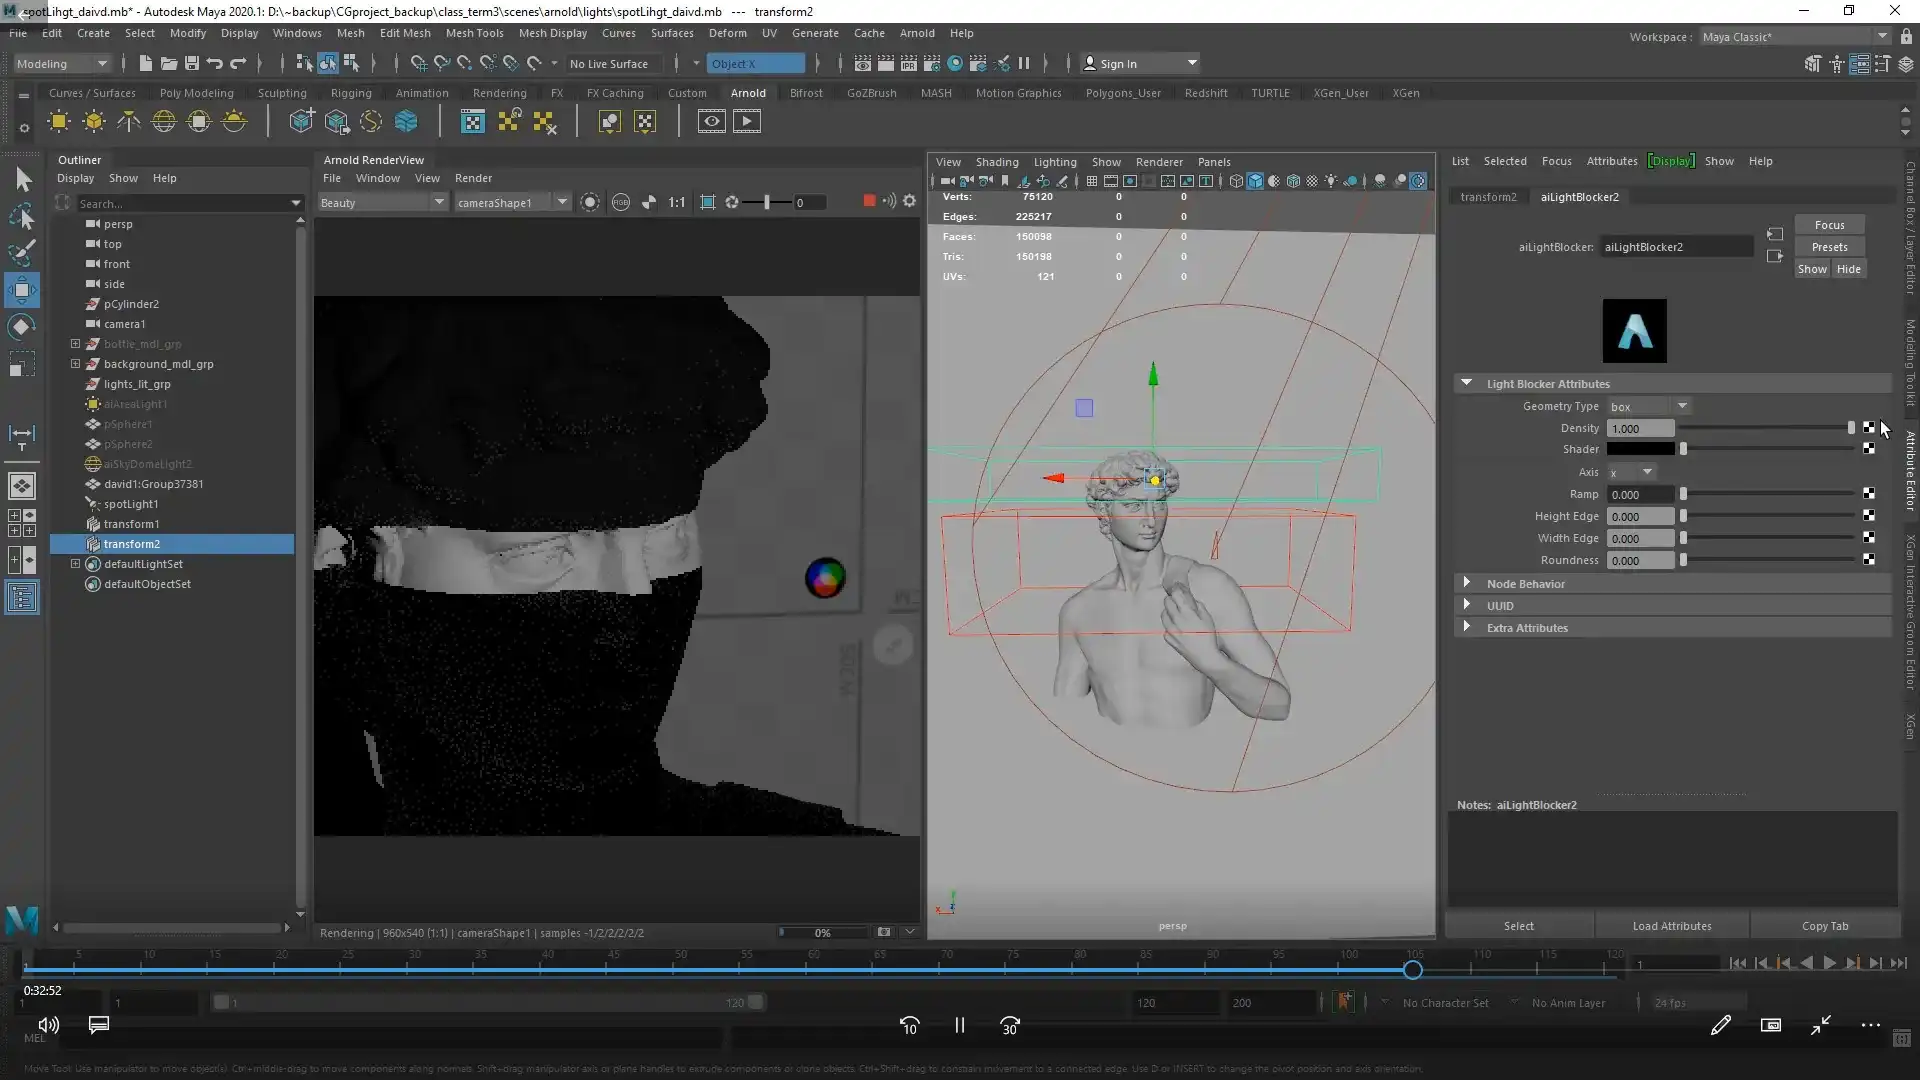Select the Move tool in the toolbox
1920x1080 pixels.
click(x=22, y=291)
